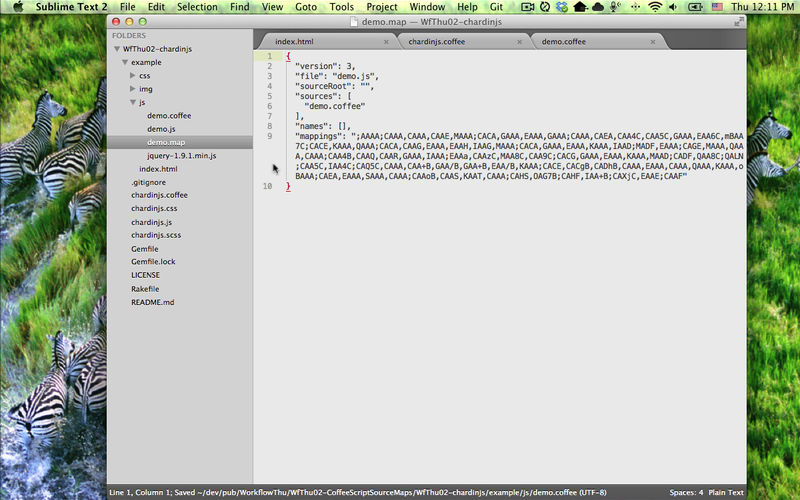This screenshot has height=500, width=800.
Task: Open Gemfile.lock in the sidebar
Action: 153,262
